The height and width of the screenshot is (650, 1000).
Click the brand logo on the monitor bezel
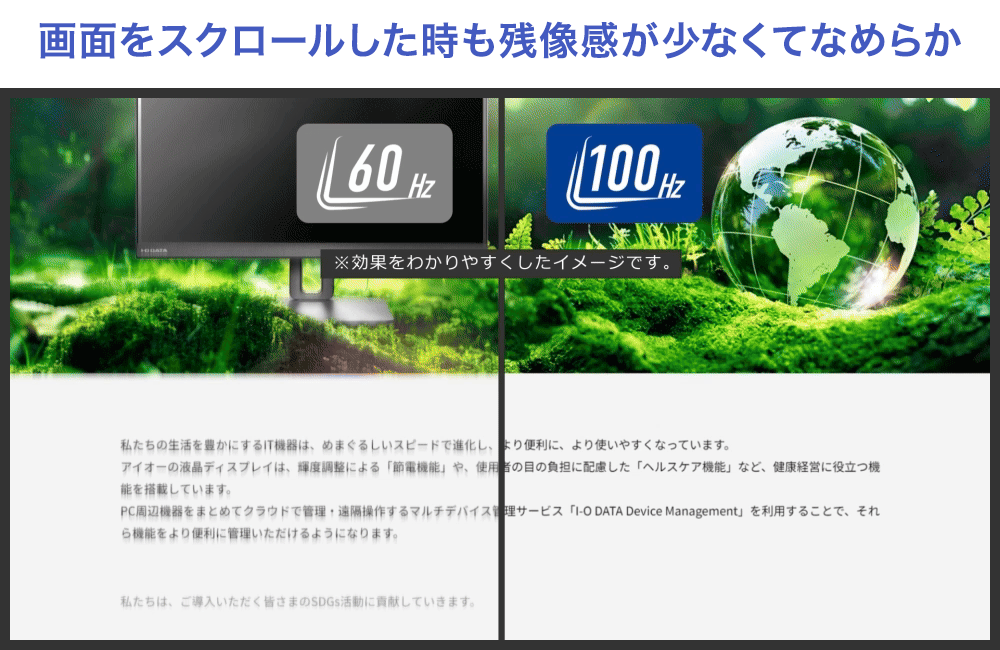pos(152,241)
